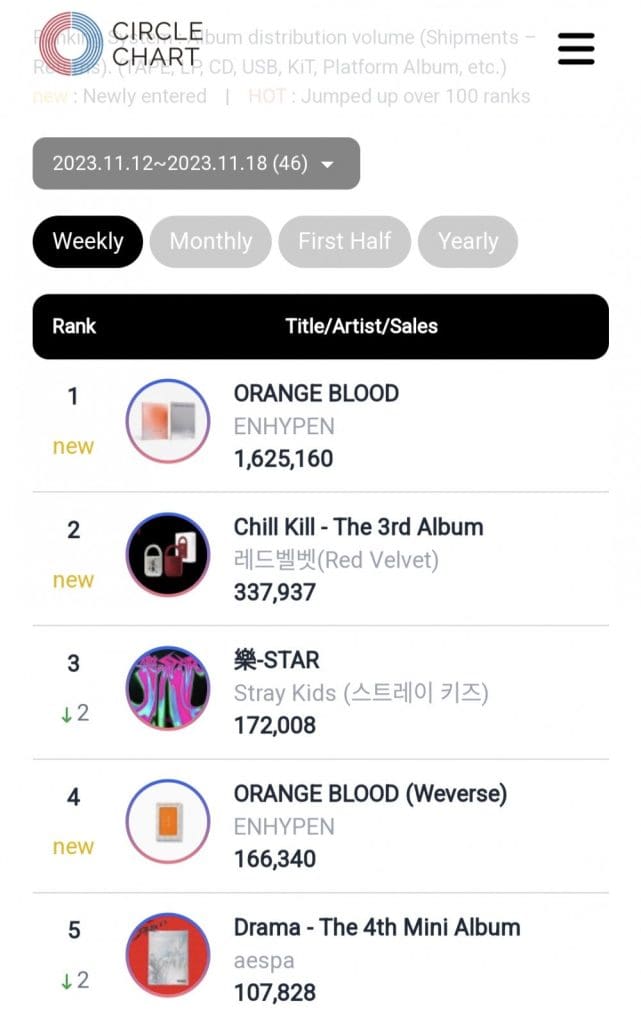Open the First Half chart view

344,241
